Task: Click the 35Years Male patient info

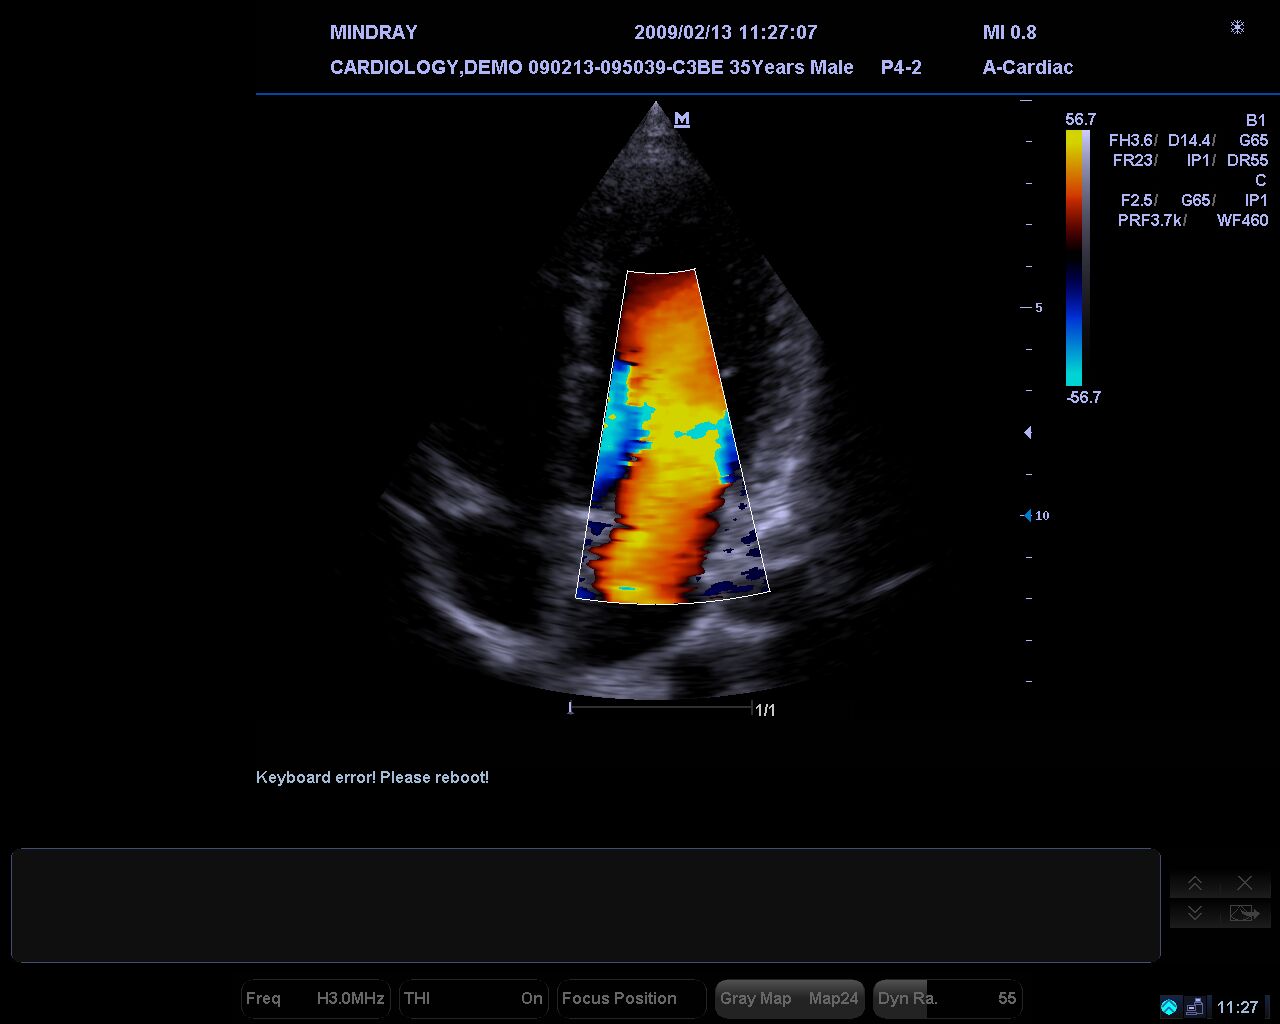Action: tap(791, 67)
